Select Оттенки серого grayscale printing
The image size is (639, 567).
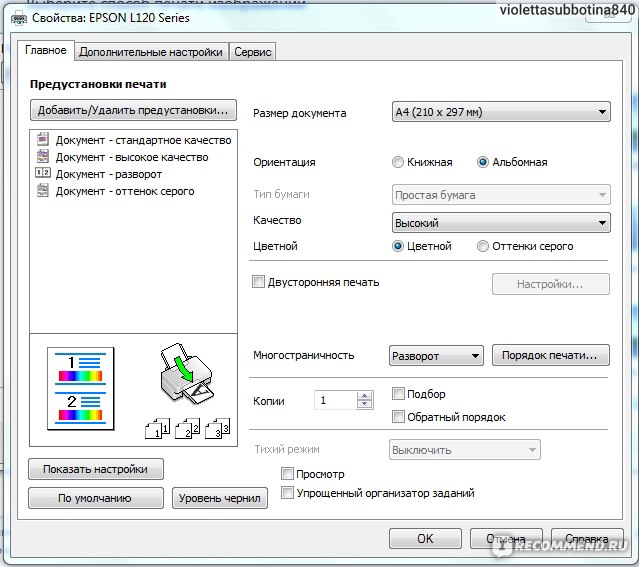coord(483,246)
